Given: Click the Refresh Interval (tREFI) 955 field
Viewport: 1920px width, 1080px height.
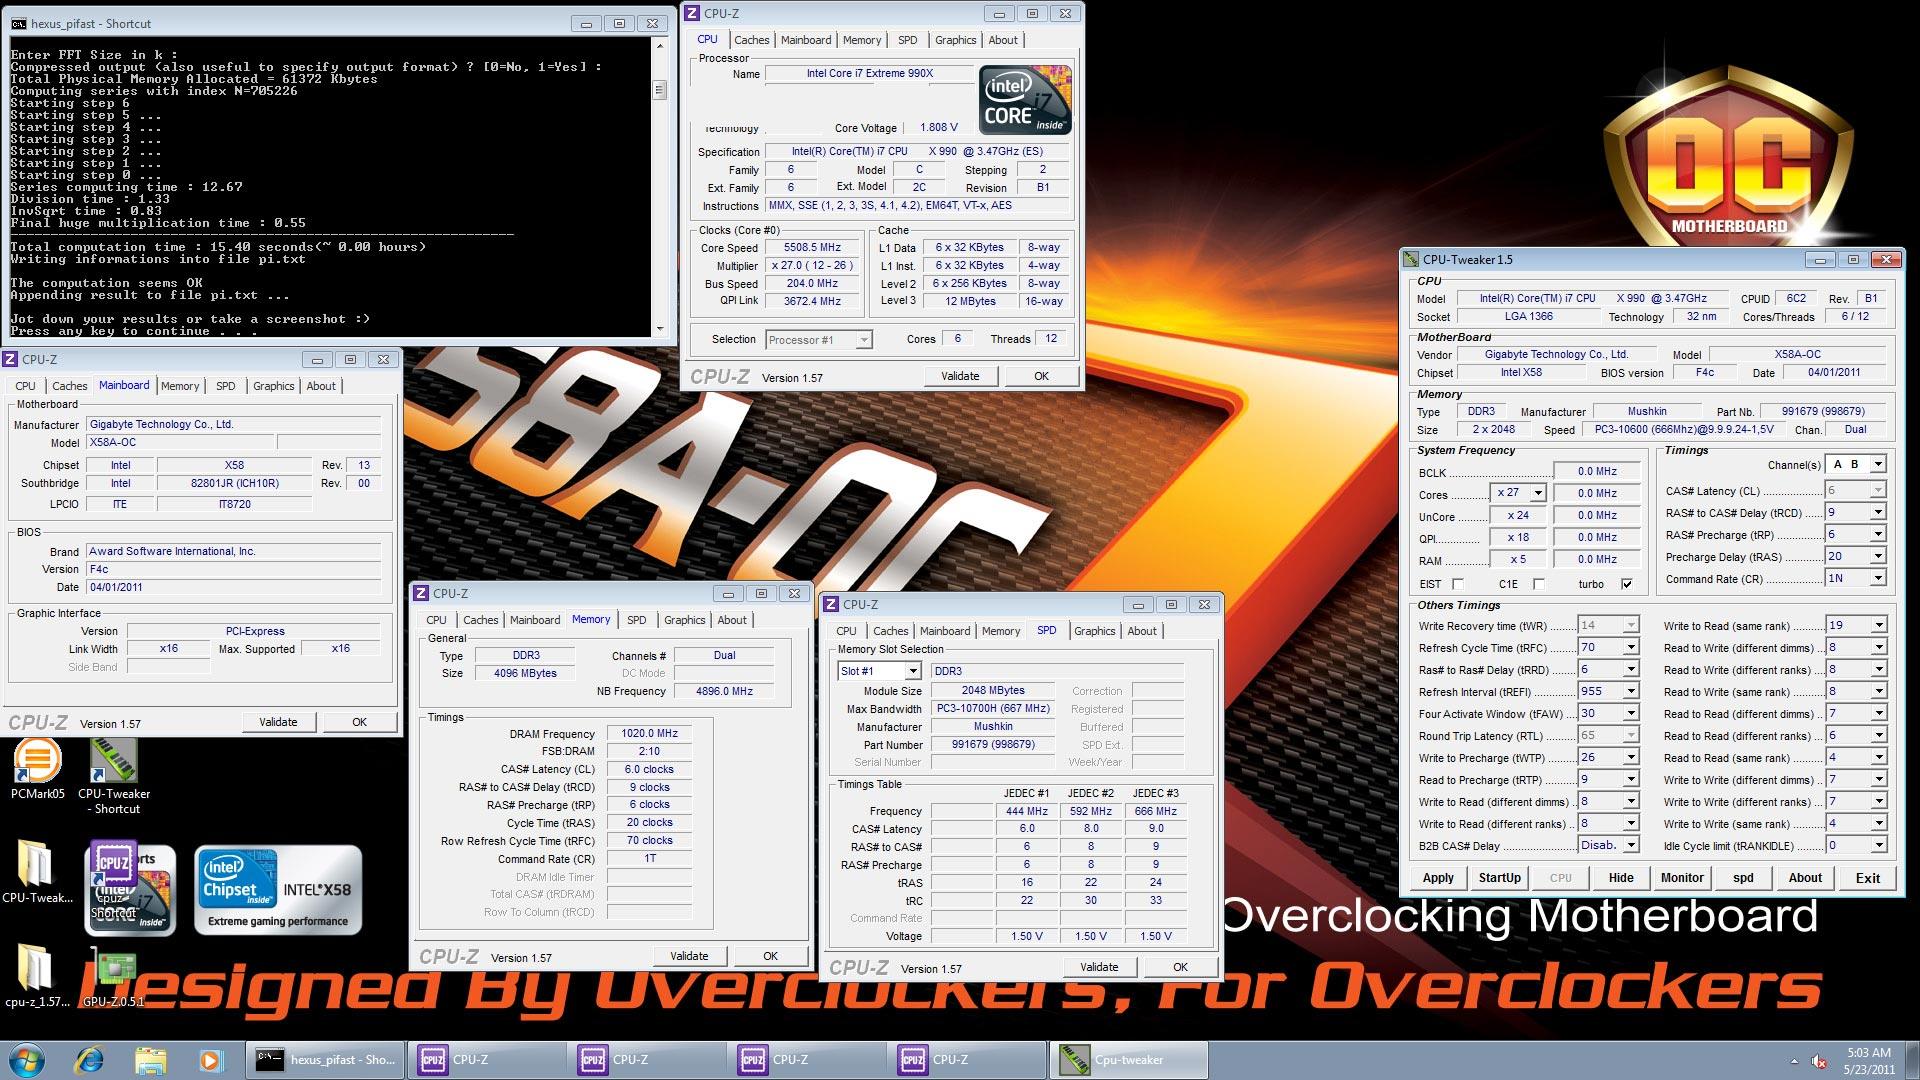Looking at the screenshot, I should (1600, 691).
